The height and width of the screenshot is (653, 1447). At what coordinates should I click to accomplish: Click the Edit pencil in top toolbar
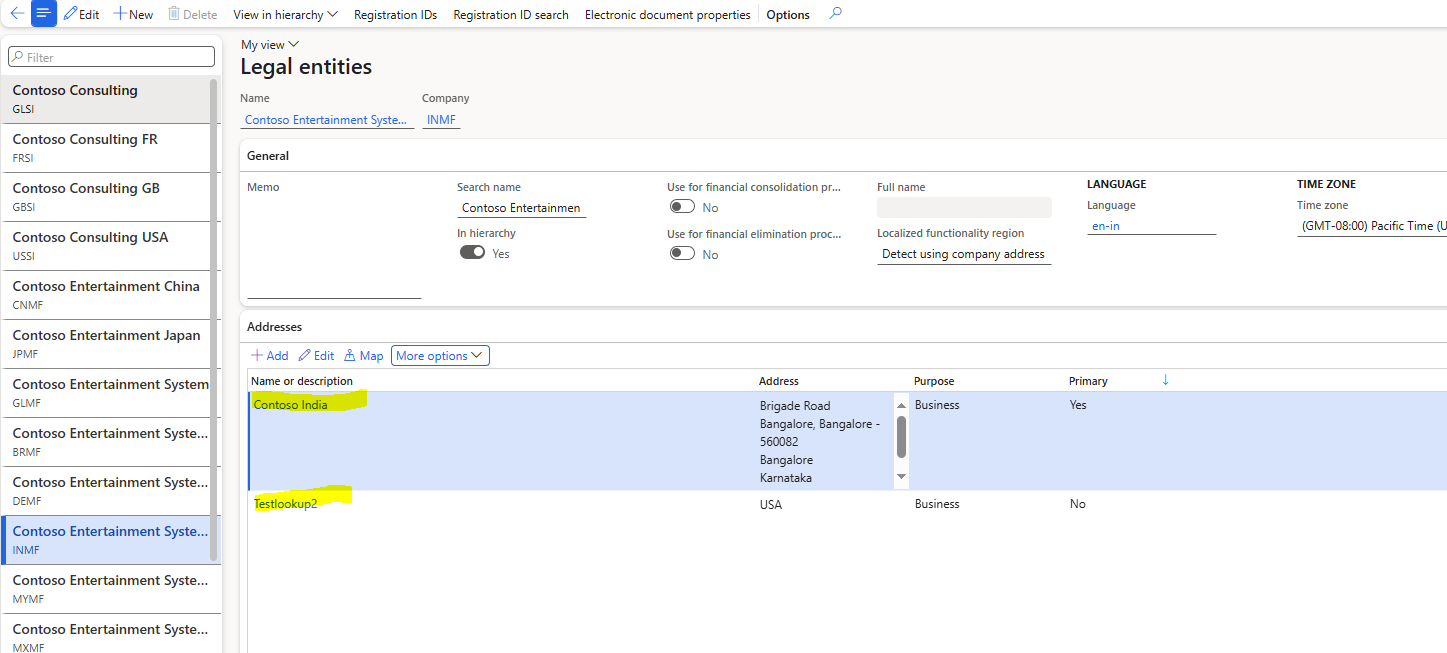coord(81,14)
